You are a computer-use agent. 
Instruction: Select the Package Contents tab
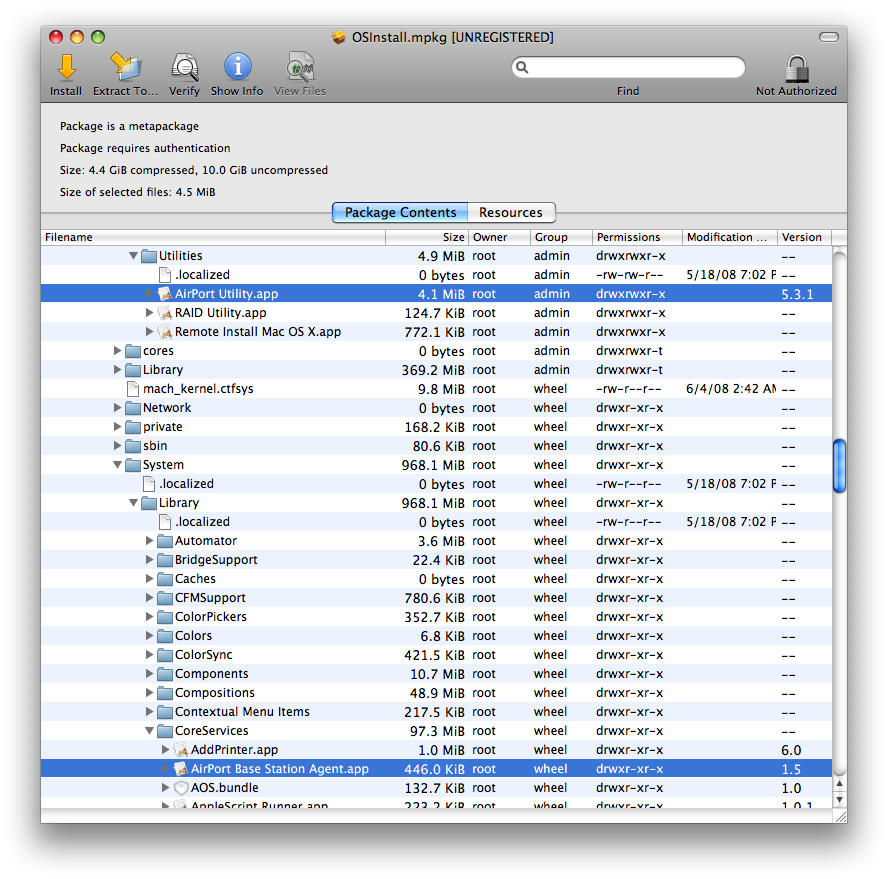[x=400, y=212]
